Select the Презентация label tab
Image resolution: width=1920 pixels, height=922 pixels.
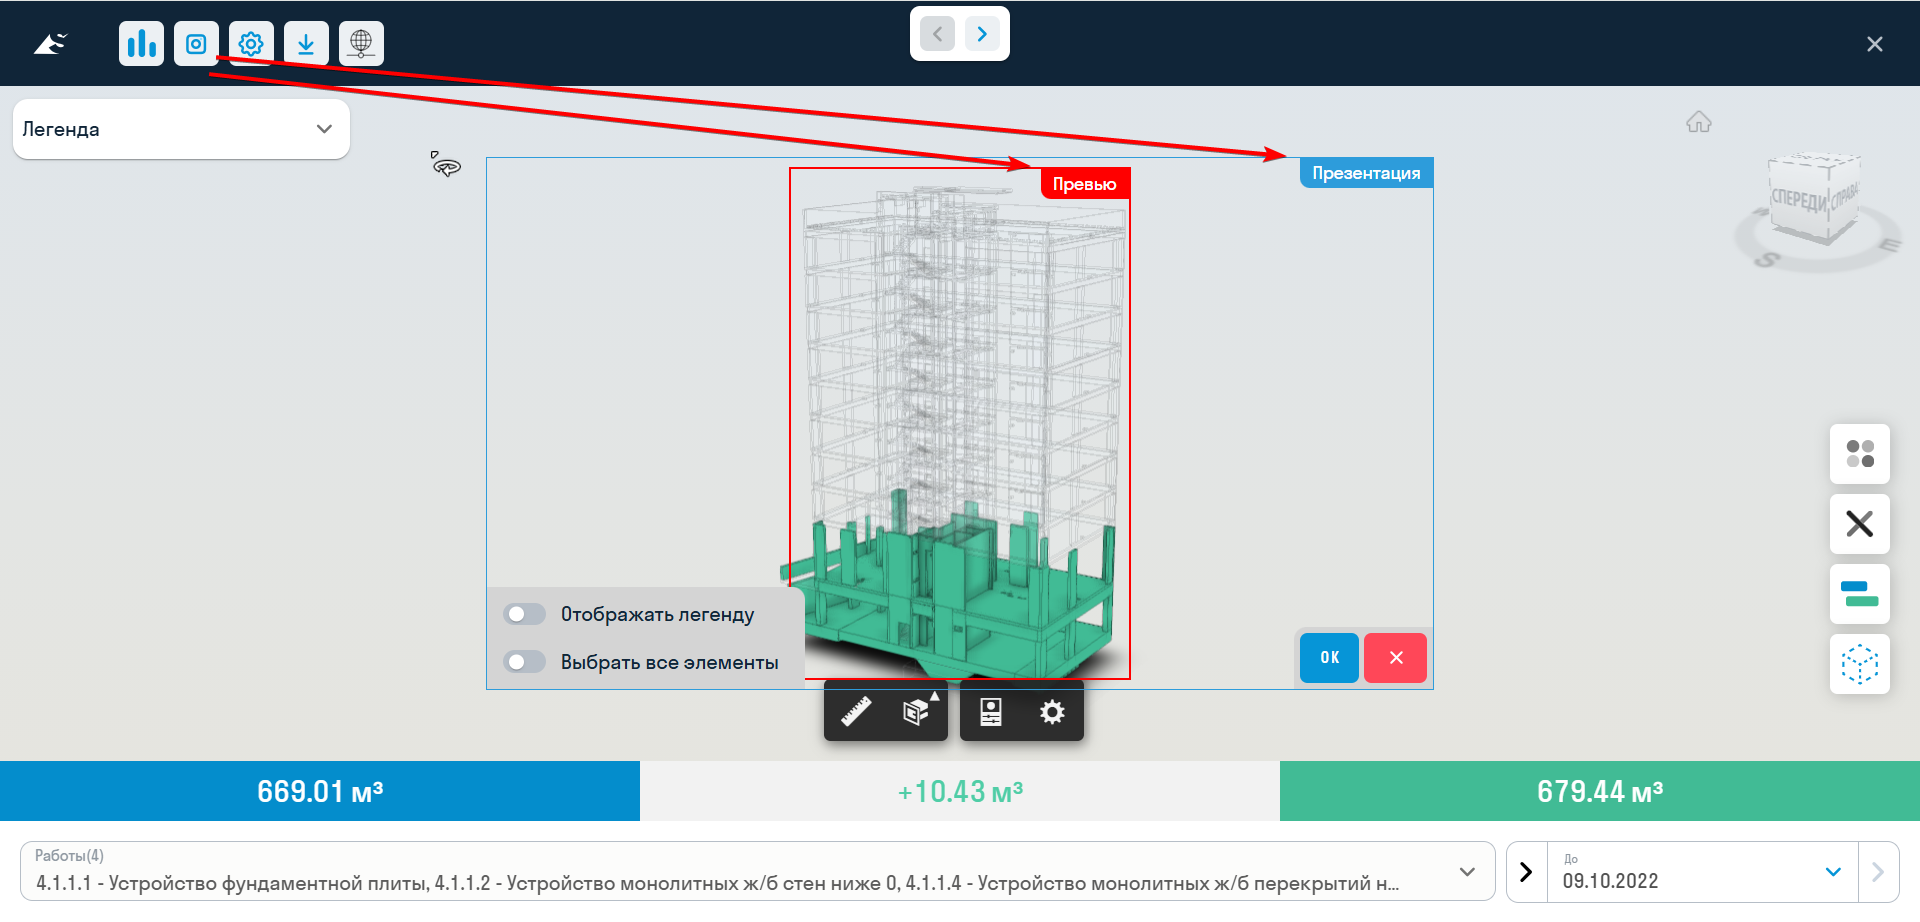(1366, 173)
